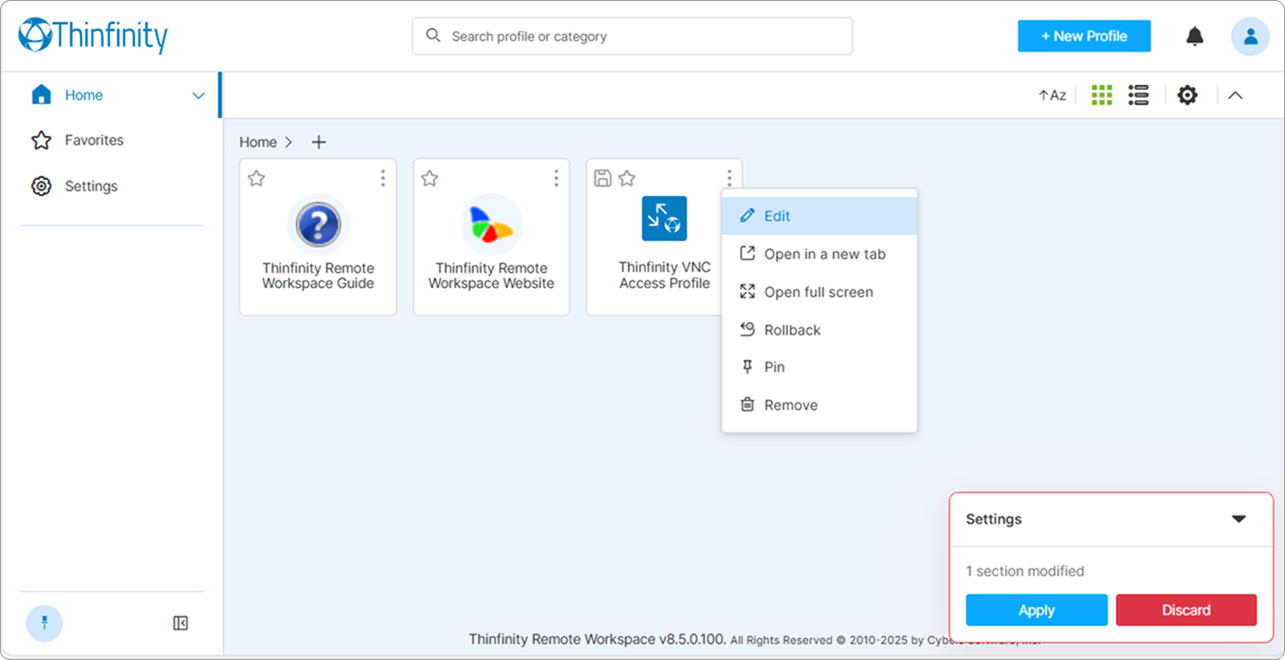The image size is (1285, 660).
Task: Focus the Search profile or category field
Action: pos(632,36)
